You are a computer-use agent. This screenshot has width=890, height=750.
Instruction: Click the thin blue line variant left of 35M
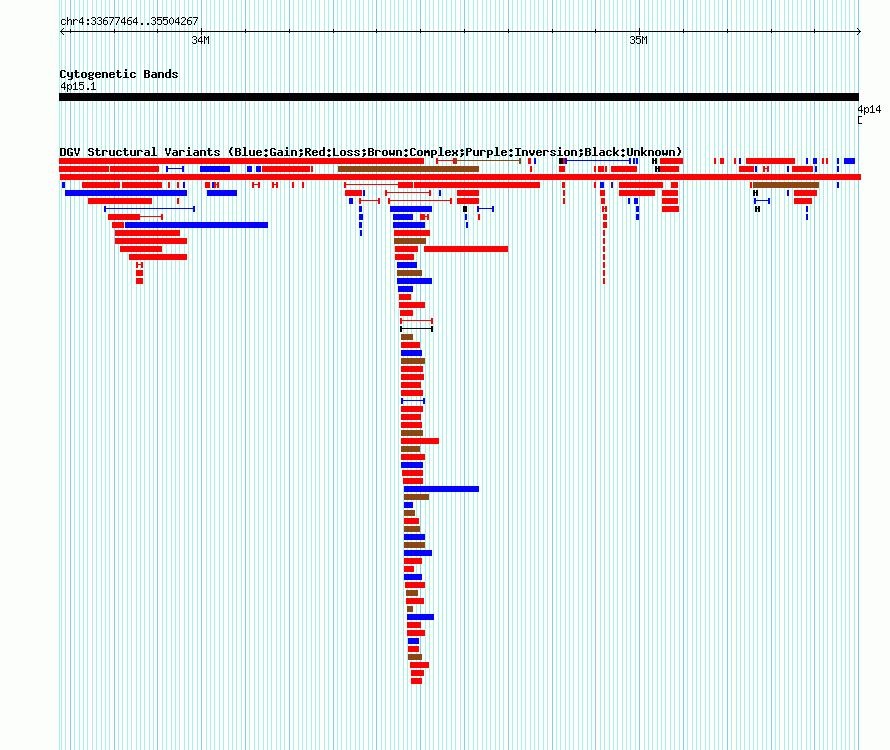click(x=598, y=161)
